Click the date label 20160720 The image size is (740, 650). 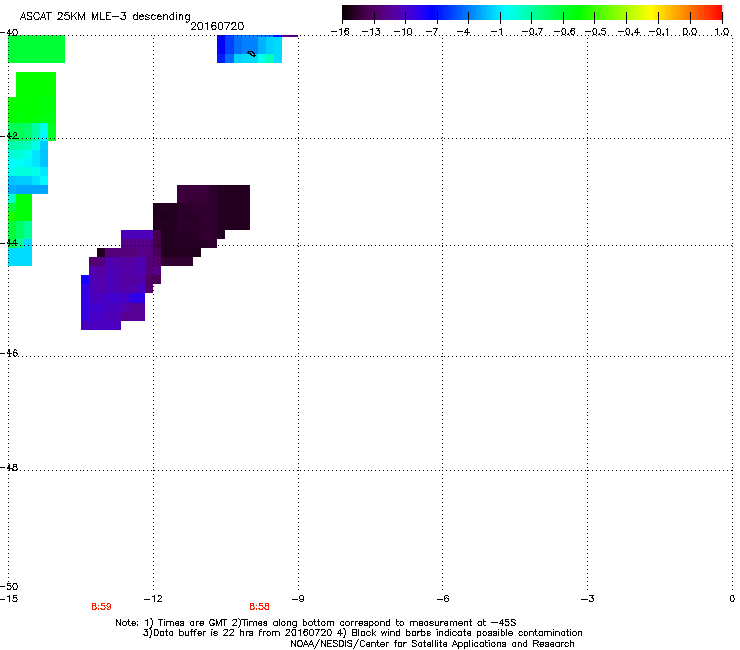[217, 26]
